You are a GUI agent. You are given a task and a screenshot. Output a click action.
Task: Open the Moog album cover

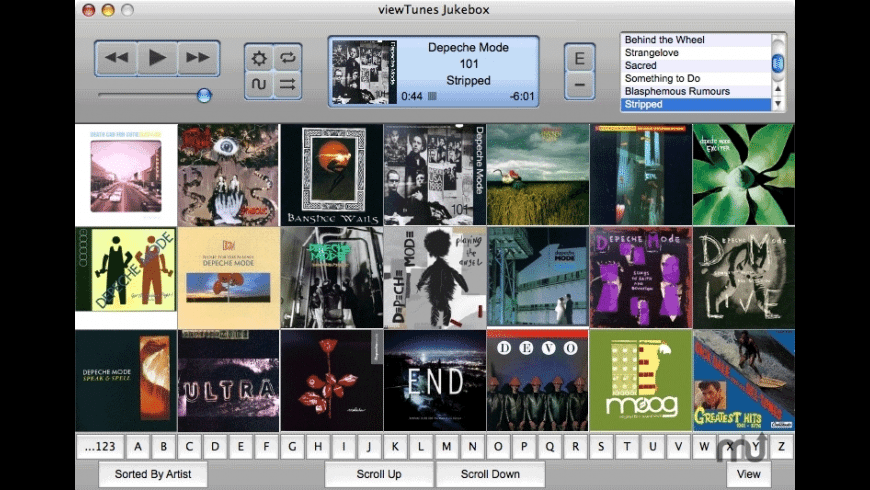(641, 381)
